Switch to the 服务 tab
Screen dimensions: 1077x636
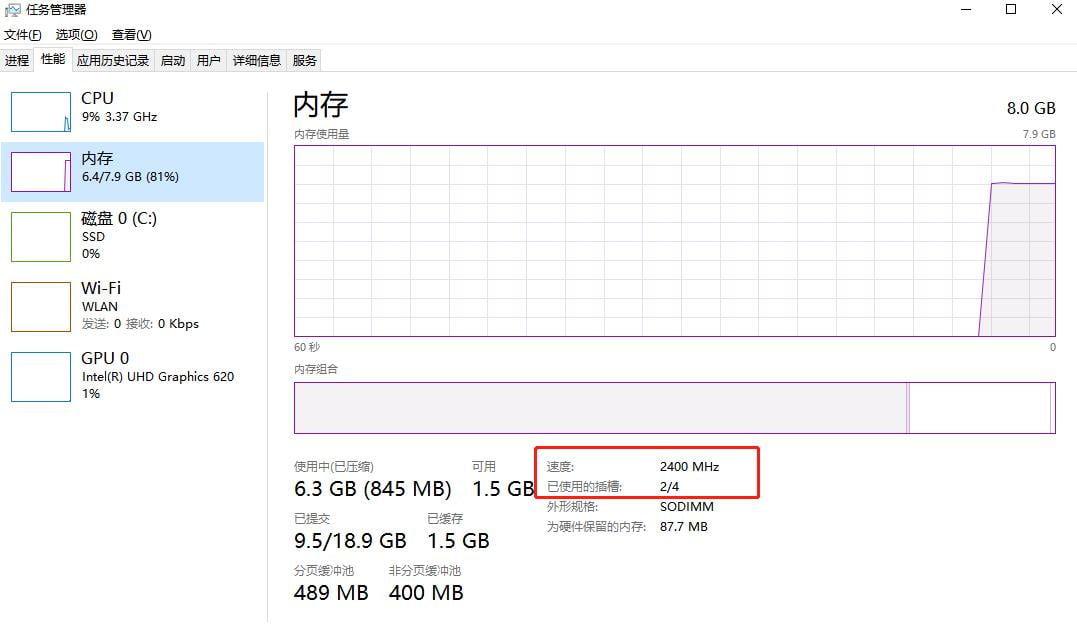(x=305, y=61)
